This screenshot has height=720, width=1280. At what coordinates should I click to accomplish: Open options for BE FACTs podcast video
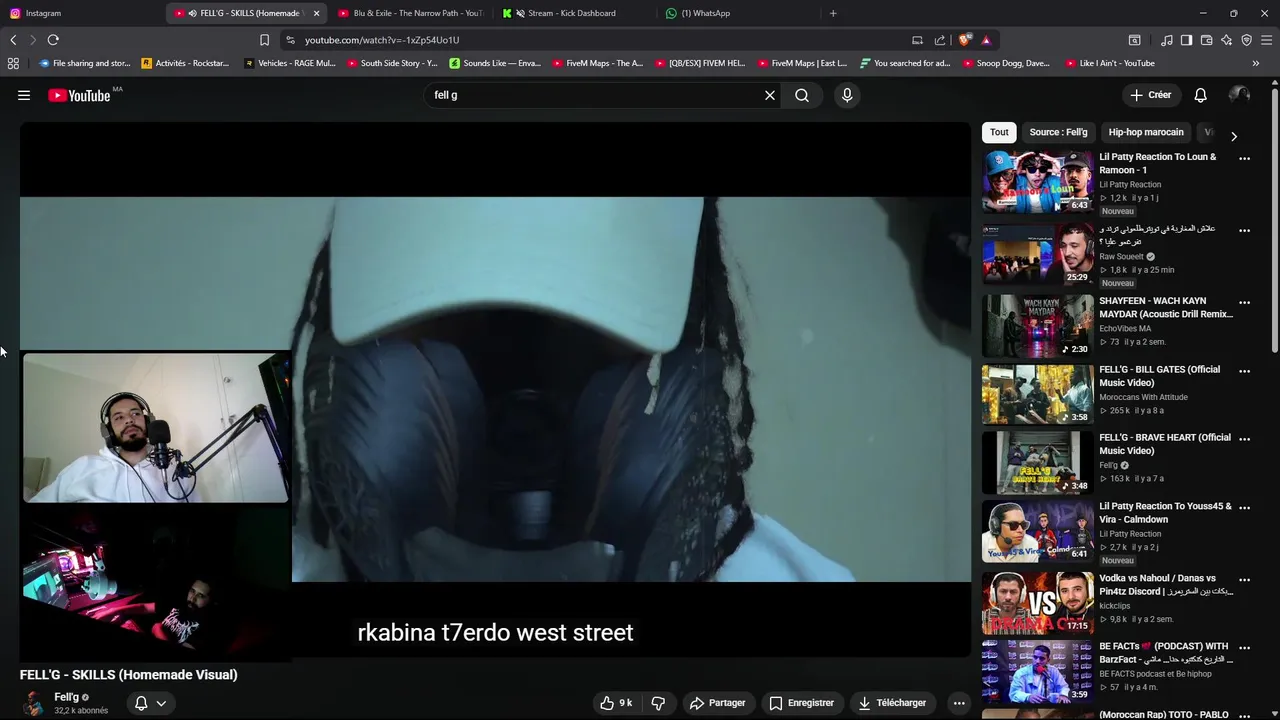tap(1245, 647)
